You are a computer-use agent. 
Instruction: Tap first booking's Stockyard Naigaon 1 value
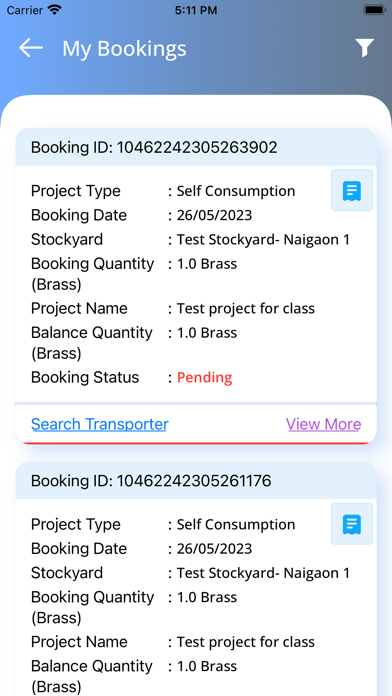tap(263, 240)
